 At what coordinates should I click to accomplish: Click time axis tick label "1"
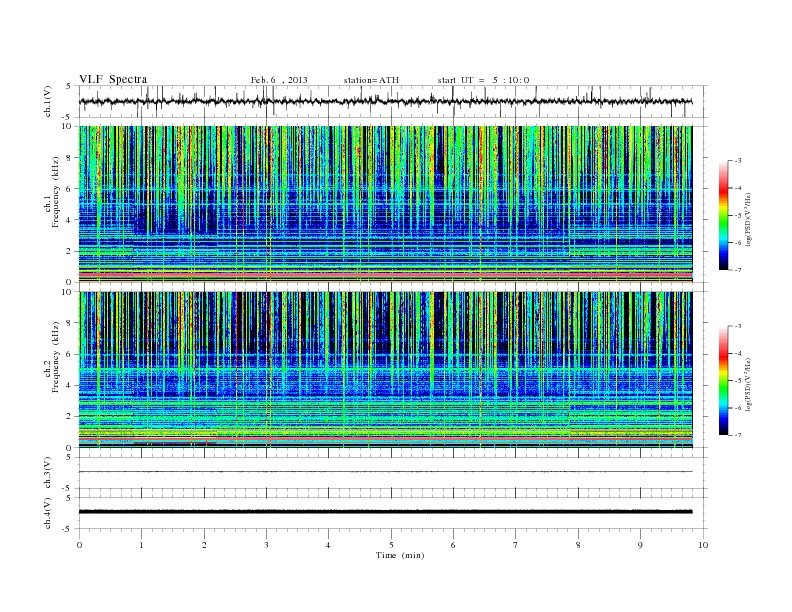click(142, 545)
